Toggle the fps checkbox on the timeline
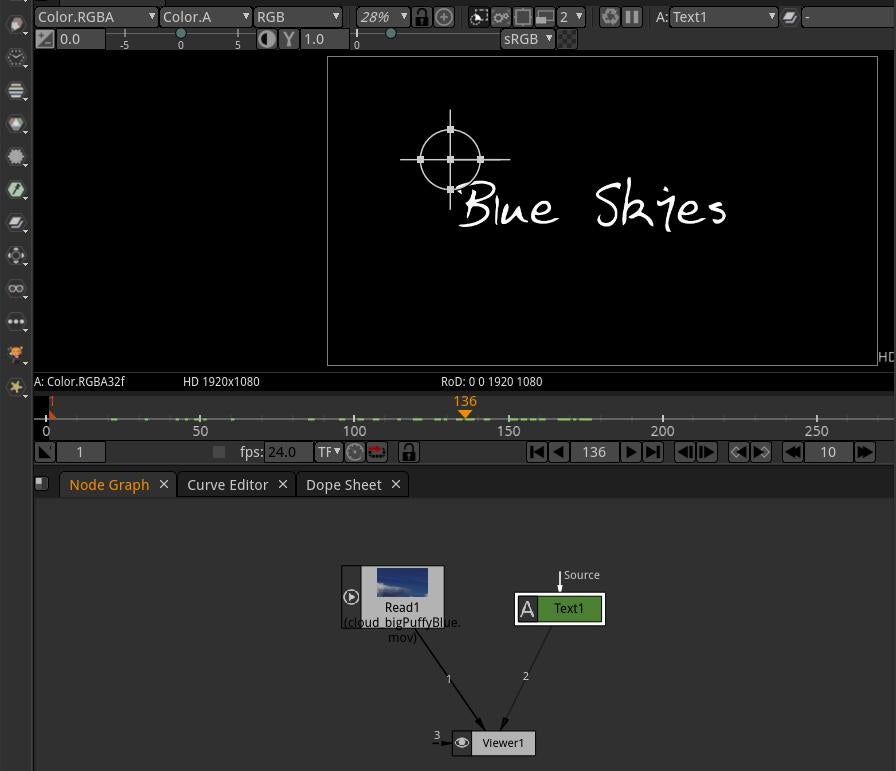Viewport: 896px width, 771px height. [220, 452]
